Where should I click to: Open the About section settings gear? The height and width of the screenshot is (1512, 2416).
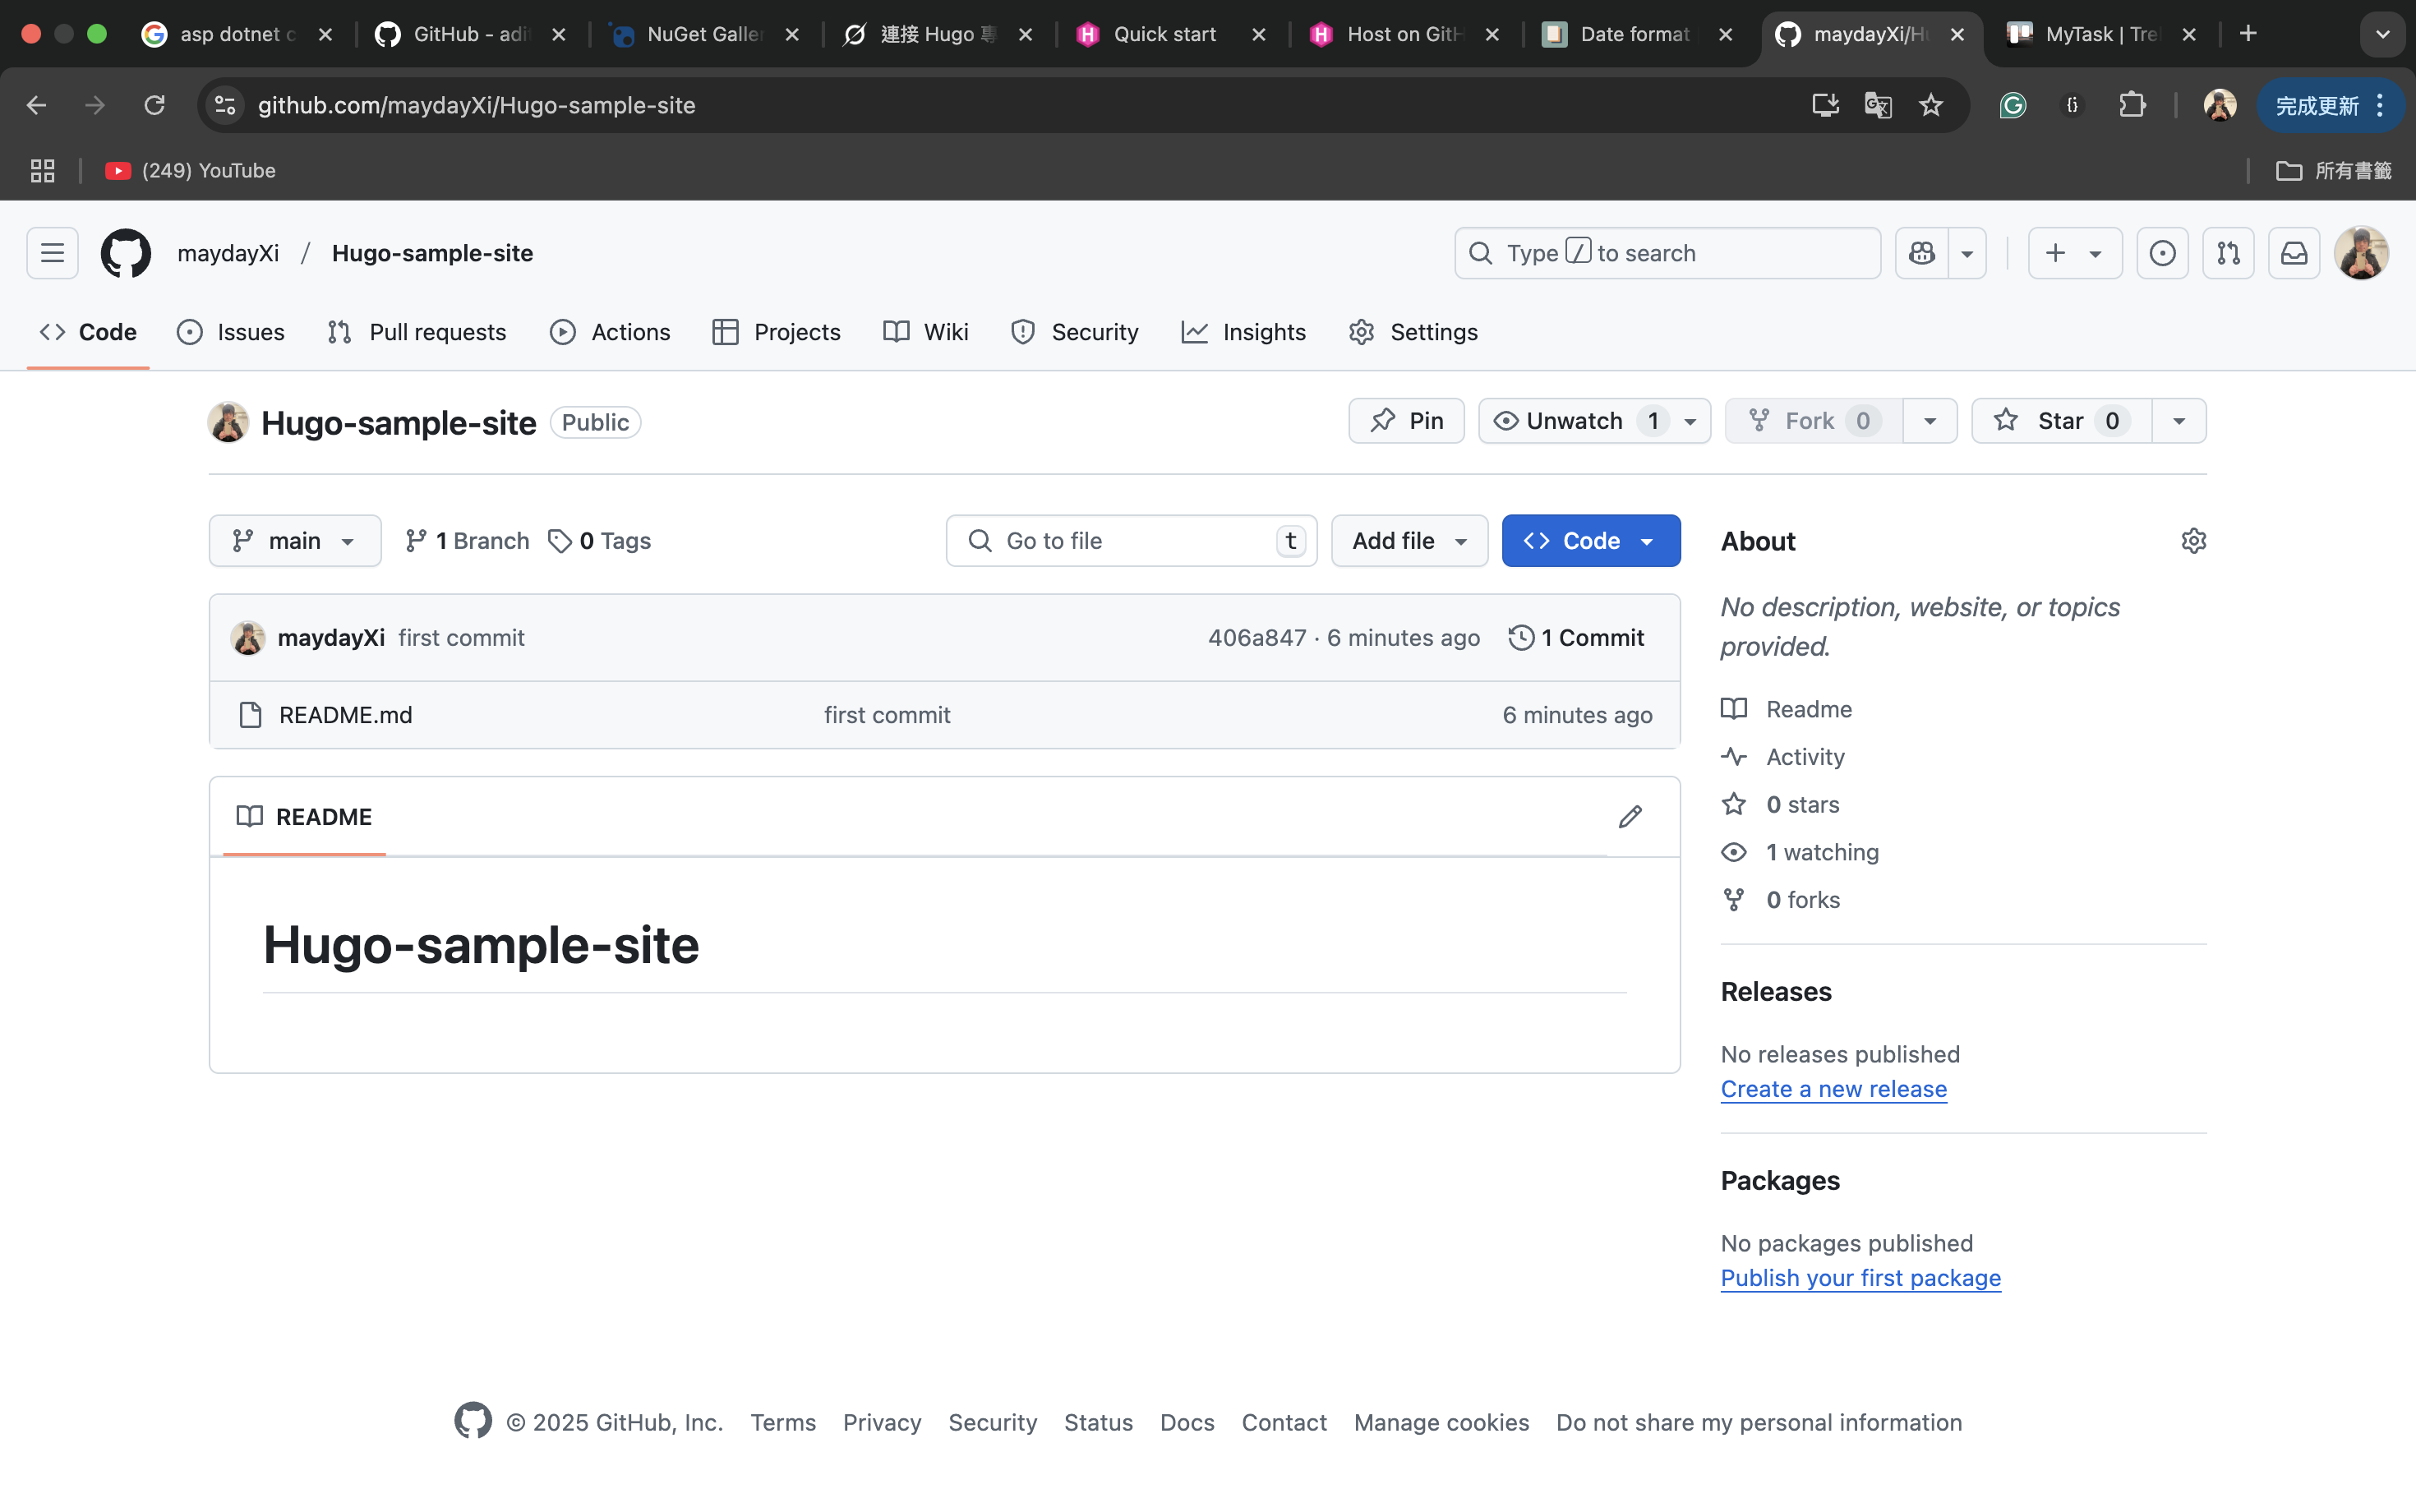click(x=2193, y=541)
